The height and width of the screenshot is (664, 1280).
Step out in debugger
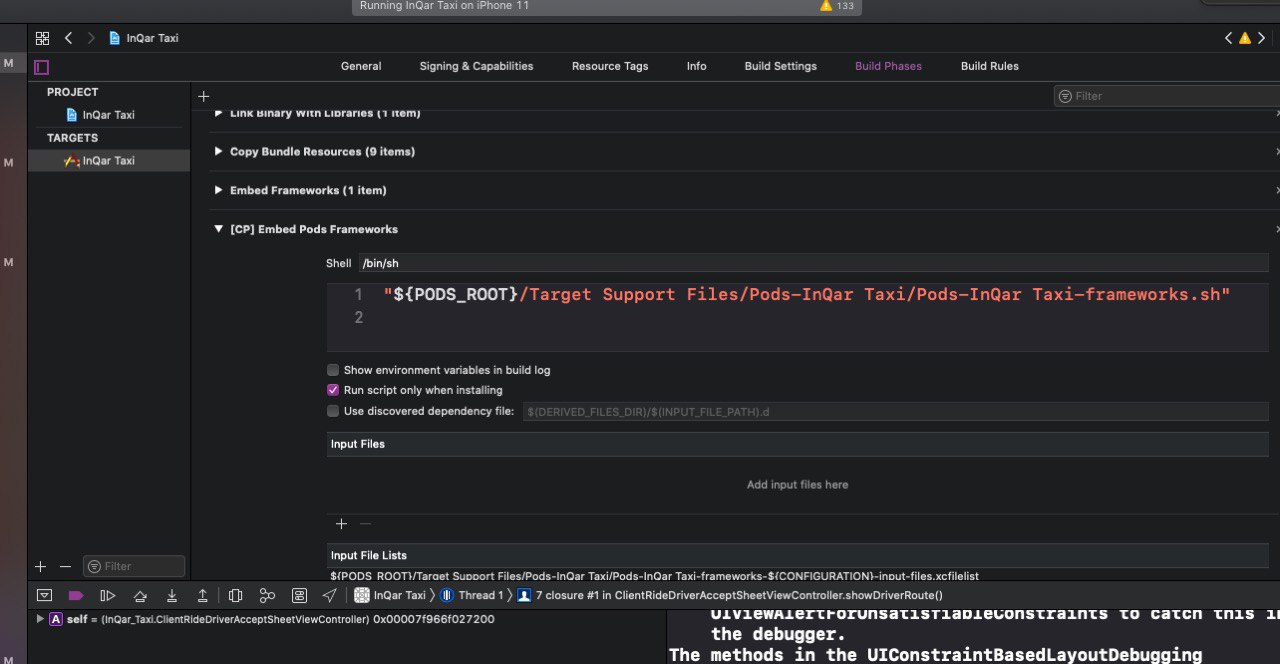click(x=202, y=595)
